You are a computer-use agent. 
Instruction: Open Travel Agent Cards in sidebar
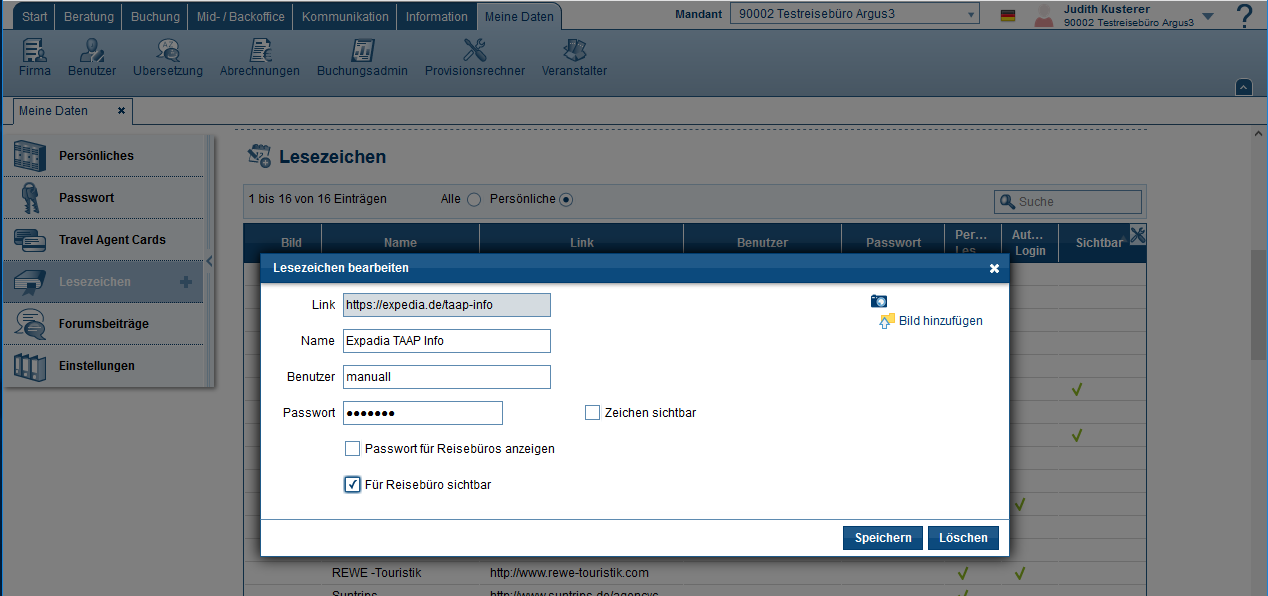[x=104, y=240]
